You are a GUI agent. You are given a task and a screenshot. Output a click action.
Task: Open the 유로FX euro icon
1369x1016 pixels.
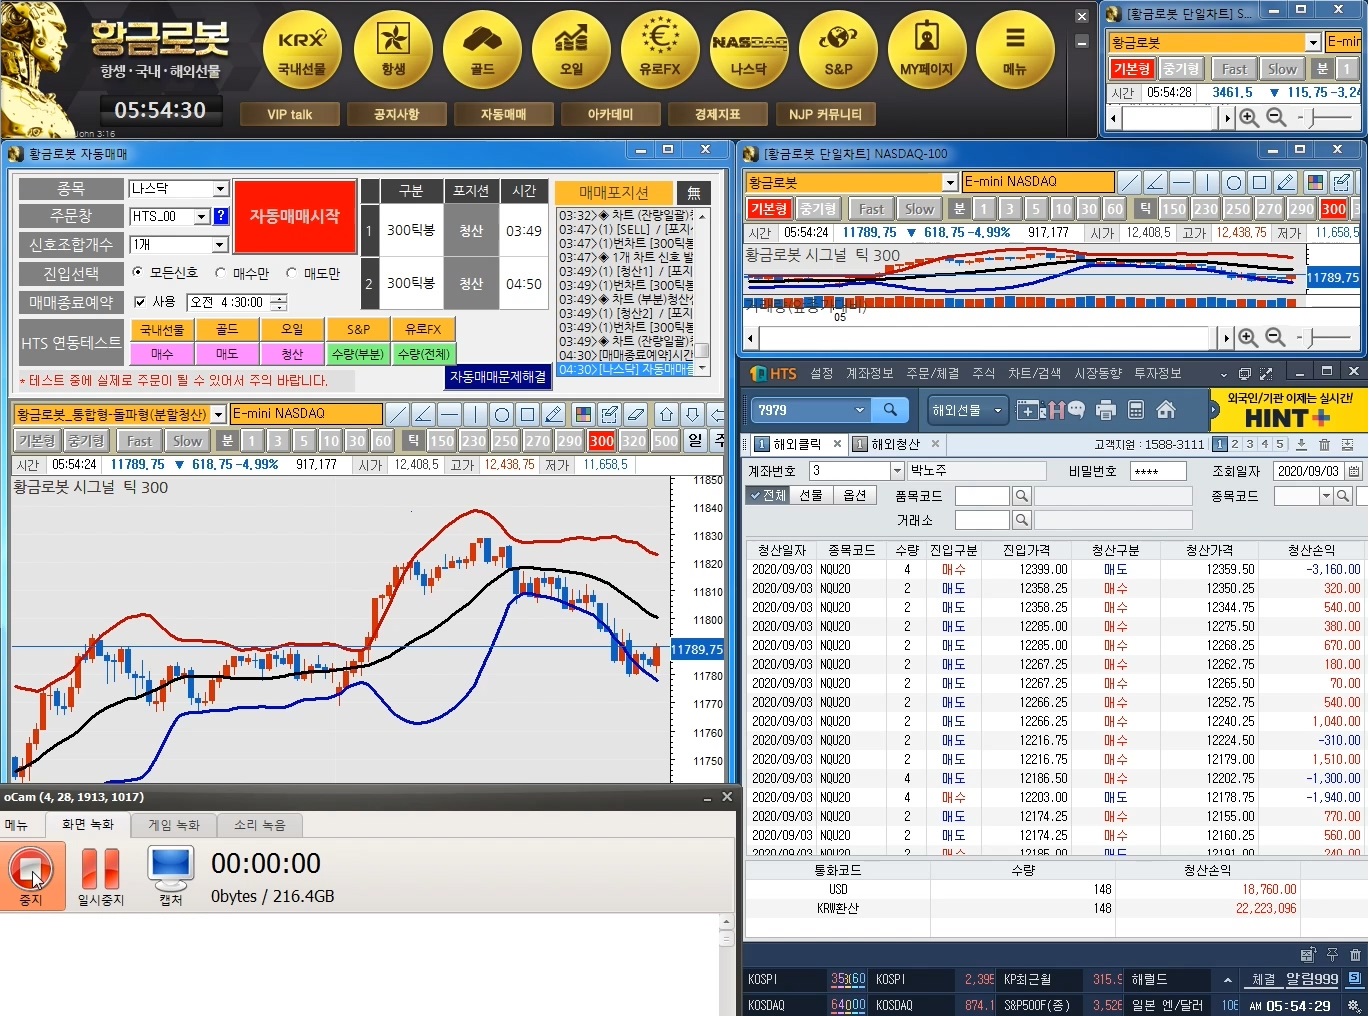coord(660,50)
